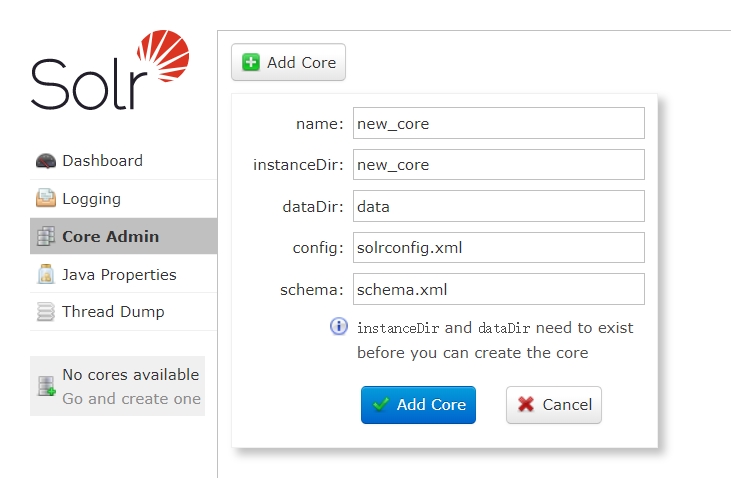Click the Logging inbox icon
The width and height of the screenshot is (731, 478).
[46, 198]
